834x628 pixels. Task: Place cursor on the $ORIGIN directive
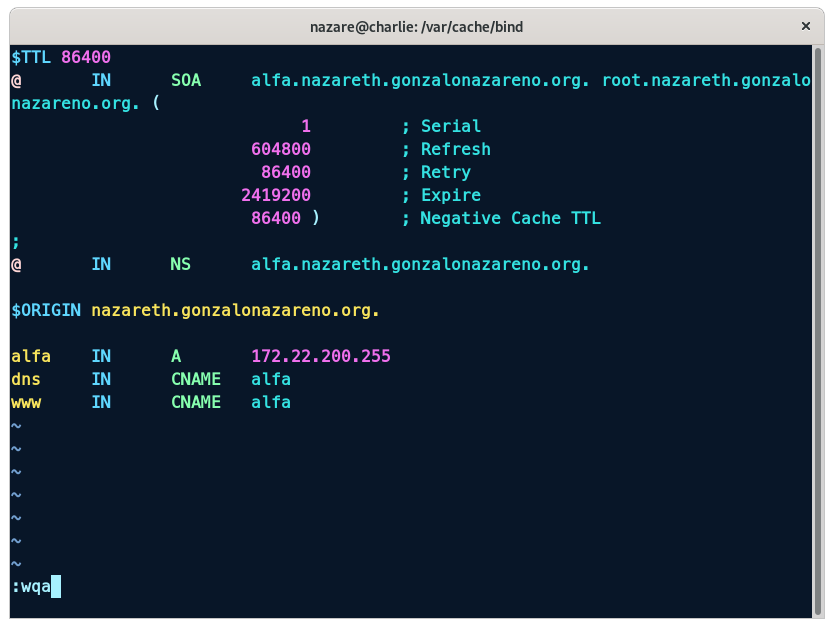46,311
